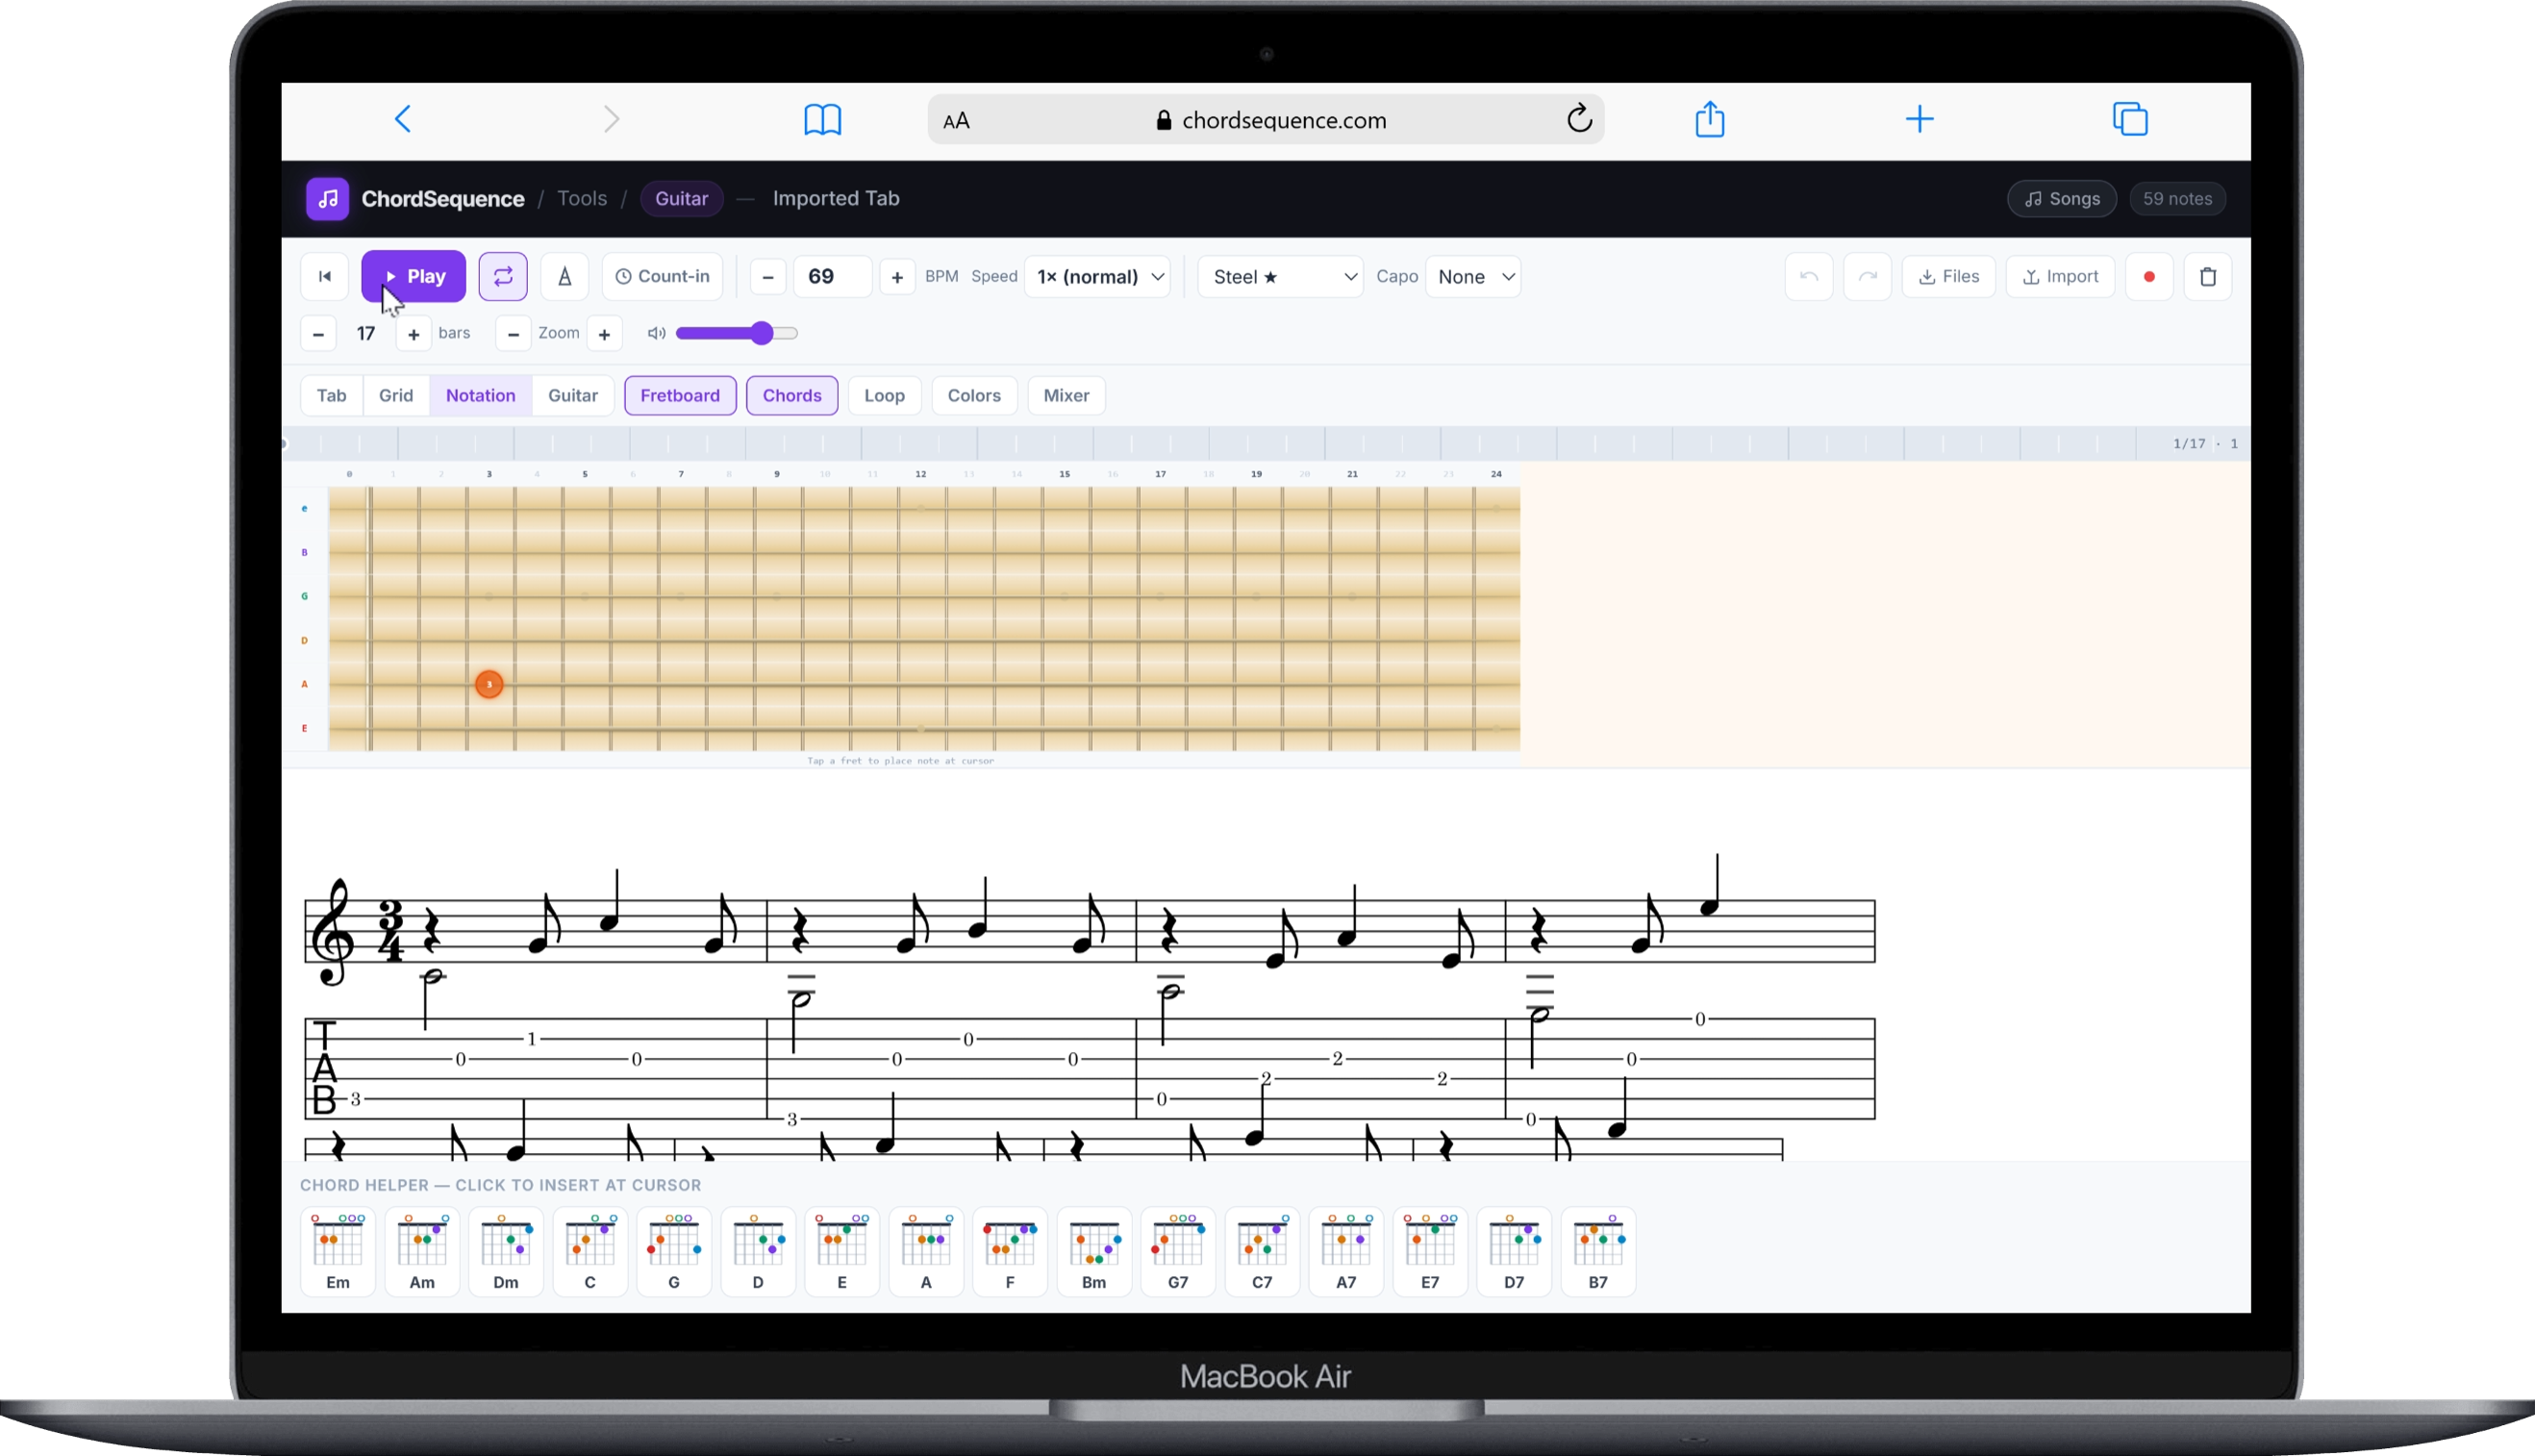Screen dimensions: 2535x1456
Task: Open the Tools breadcrumb link
Action: pyautogui.click(x=582, y=198)
